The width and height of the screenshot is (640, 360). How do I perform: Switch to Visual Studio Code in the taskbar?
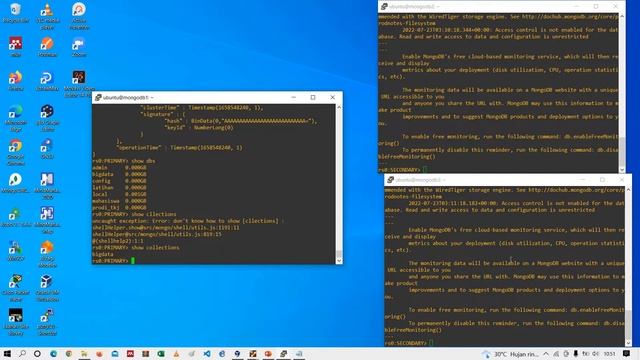207,353
